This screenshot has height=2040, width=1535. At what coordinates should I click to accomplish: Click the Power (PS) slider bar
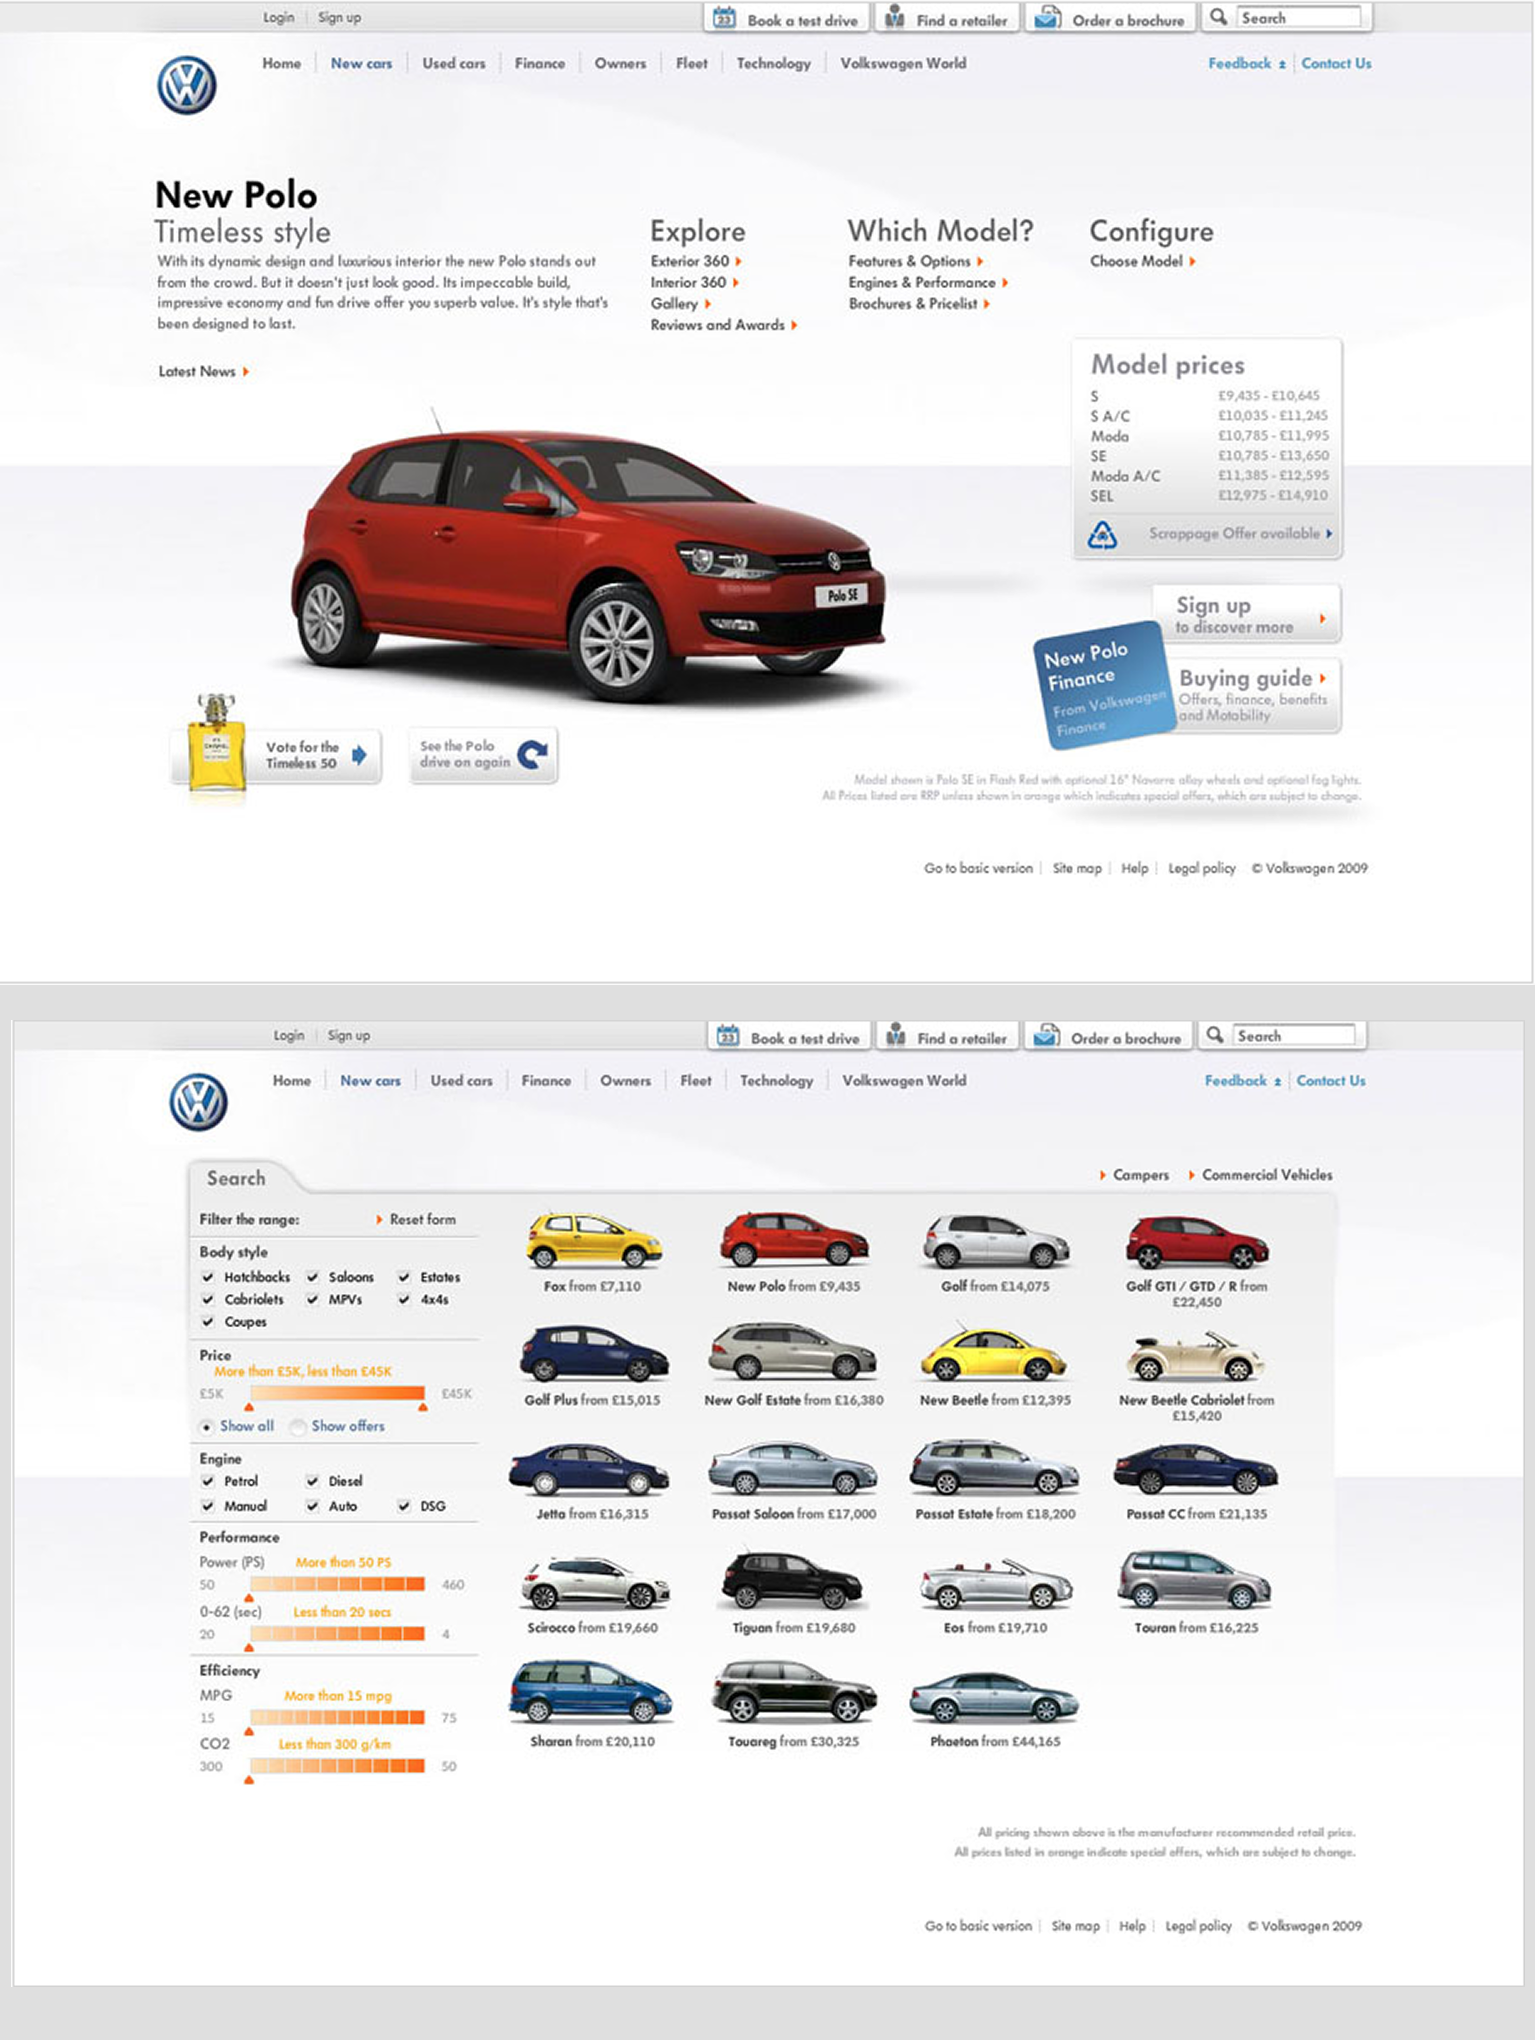[337, 1584]
